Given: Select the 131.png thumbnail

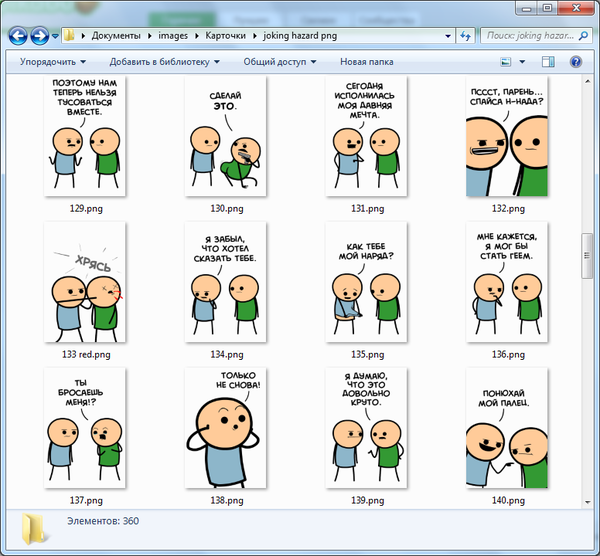Looking at the screenshot, I should 366,136.
